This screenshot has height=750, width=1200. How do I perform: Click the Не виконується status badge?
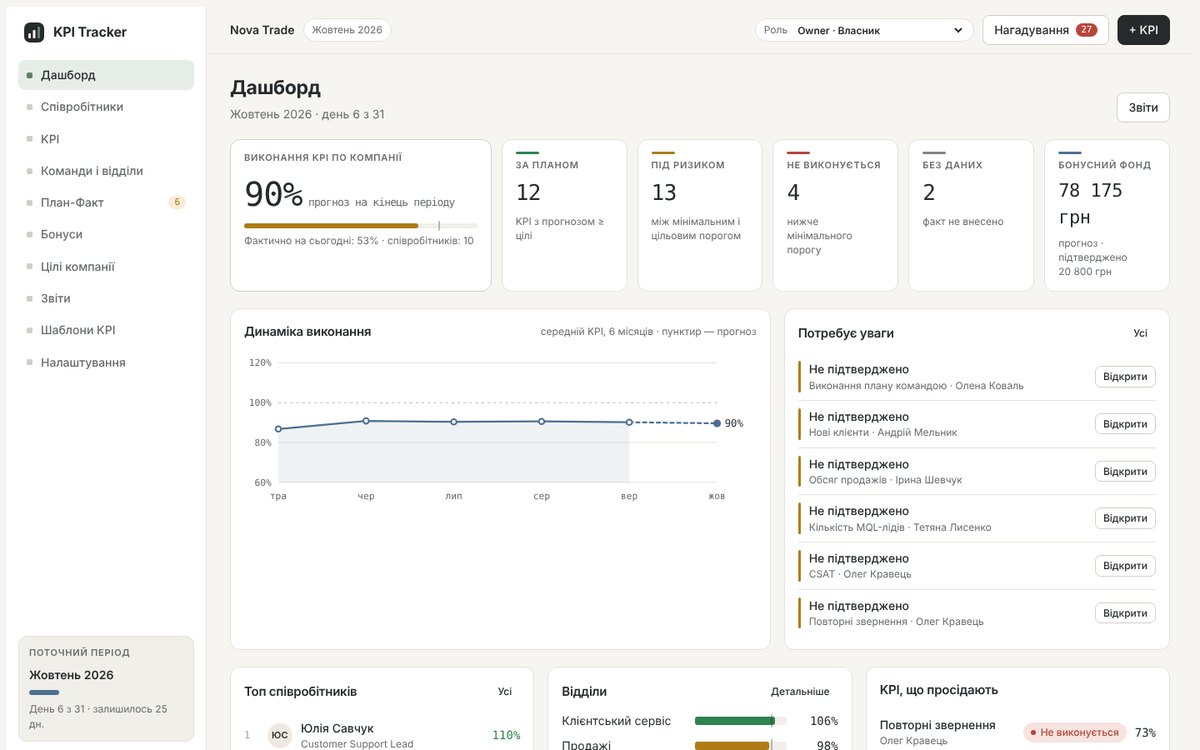point(1074,733)
